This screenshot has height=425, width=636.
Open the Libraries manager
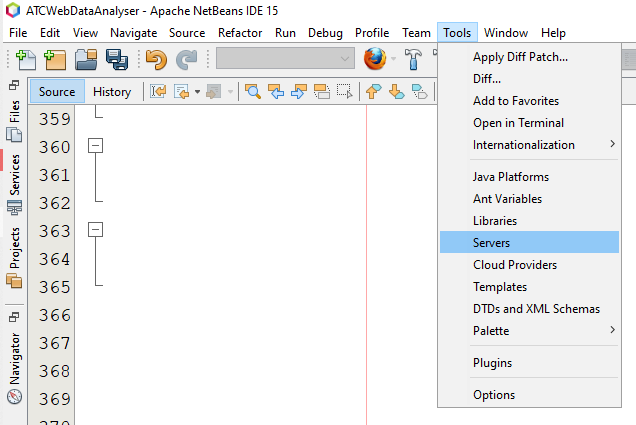(x=529, y=221)
